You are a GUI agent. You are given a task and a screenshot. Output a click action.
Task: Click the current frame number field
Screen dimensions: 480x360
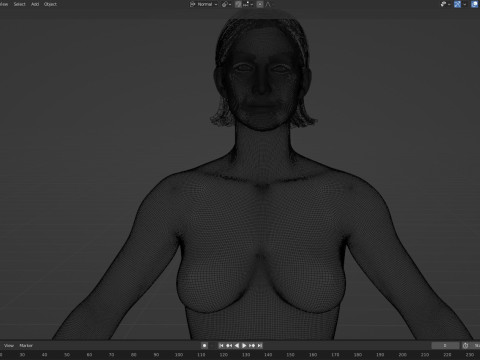click(x=445, y=346)
